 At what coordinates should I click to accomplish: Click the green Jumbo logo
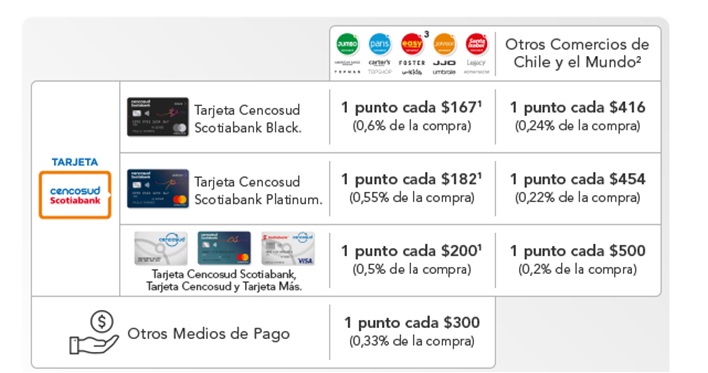pos(347,45)
